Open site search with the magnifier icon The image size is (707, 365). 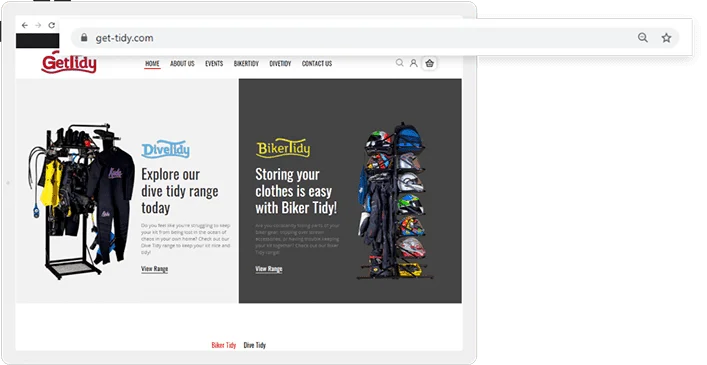coord(399,63)
